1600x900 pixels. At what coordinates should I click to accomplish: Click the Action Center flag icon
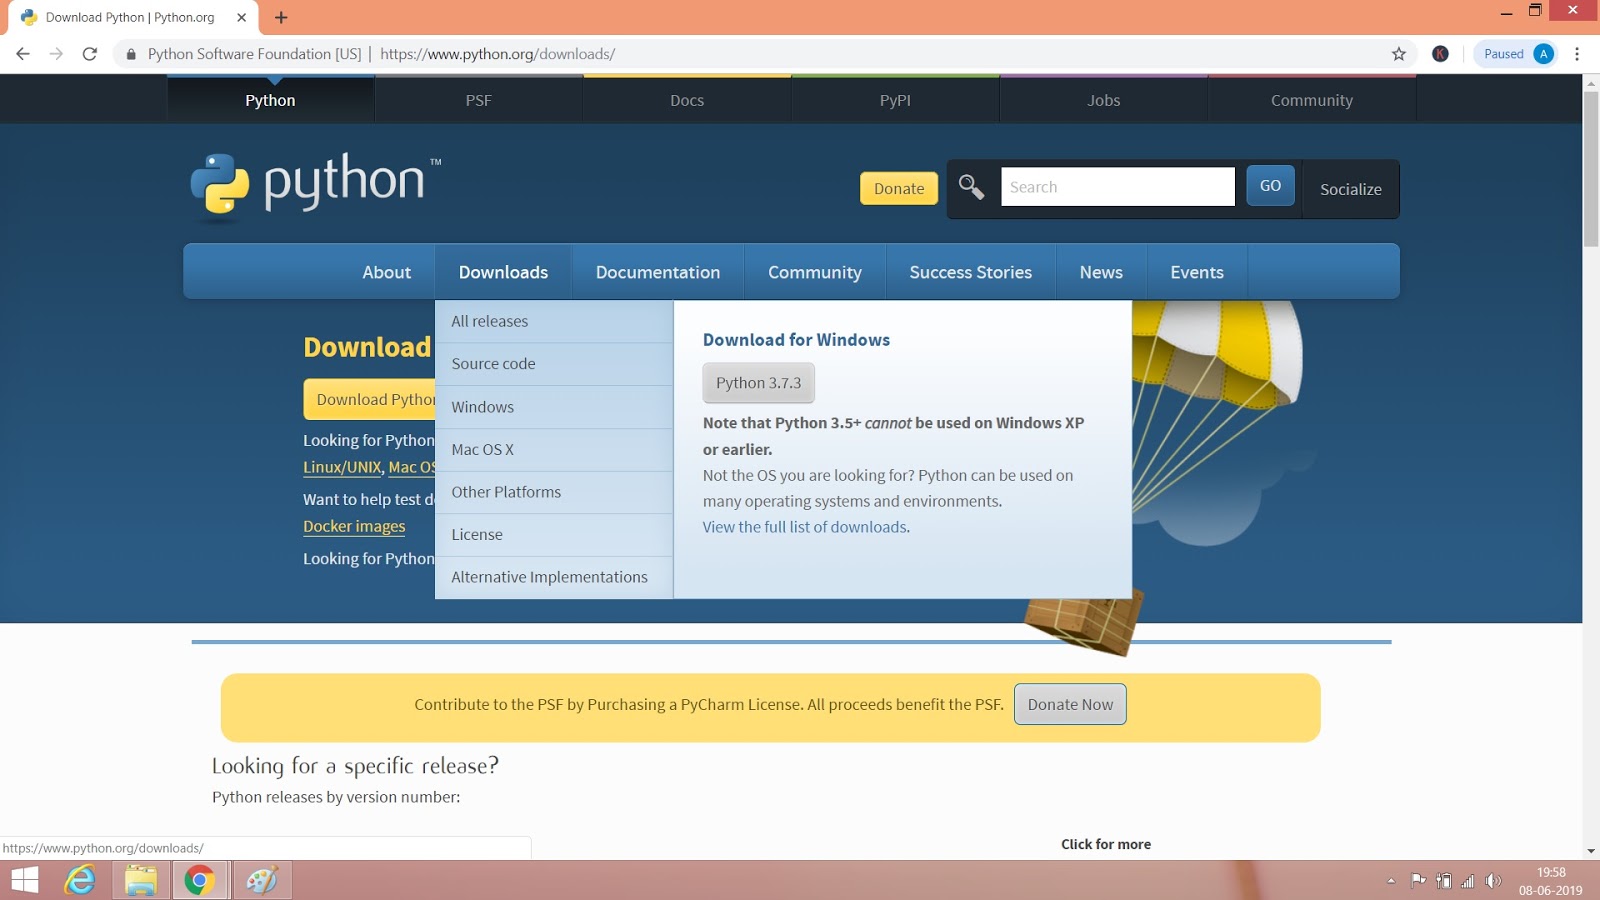[x=1418, y=881]
